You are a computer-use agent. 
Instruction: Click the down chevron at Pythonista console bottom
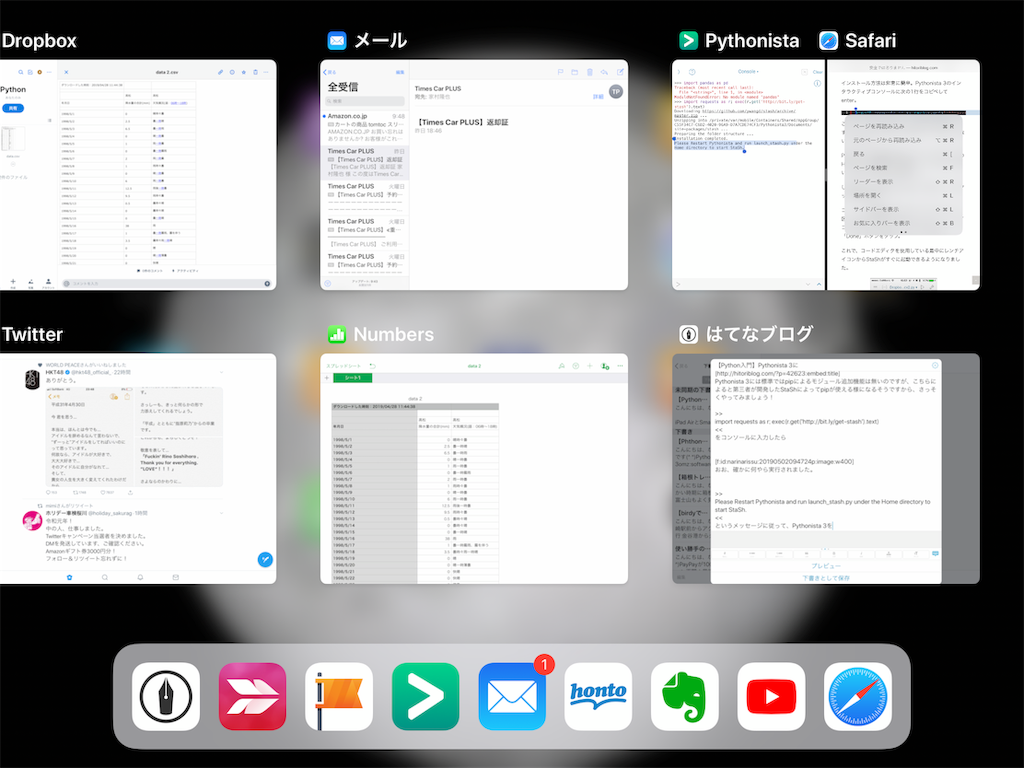808,284
